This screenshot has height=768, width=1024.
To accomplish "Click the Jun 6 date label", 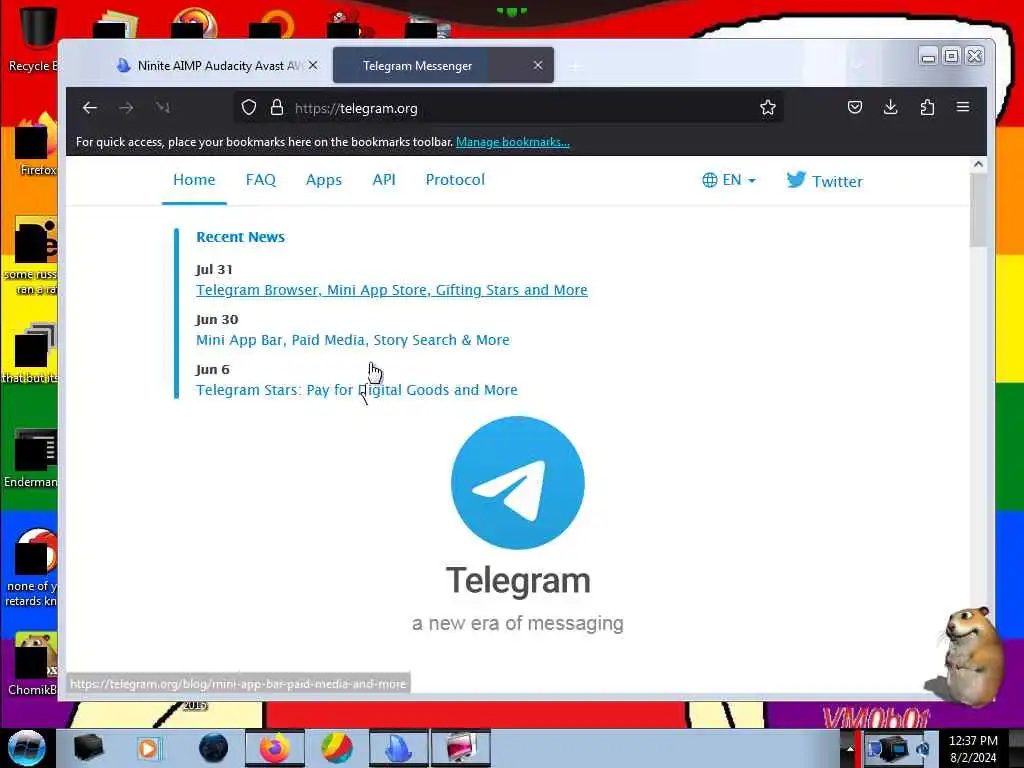I will point(213,370).
